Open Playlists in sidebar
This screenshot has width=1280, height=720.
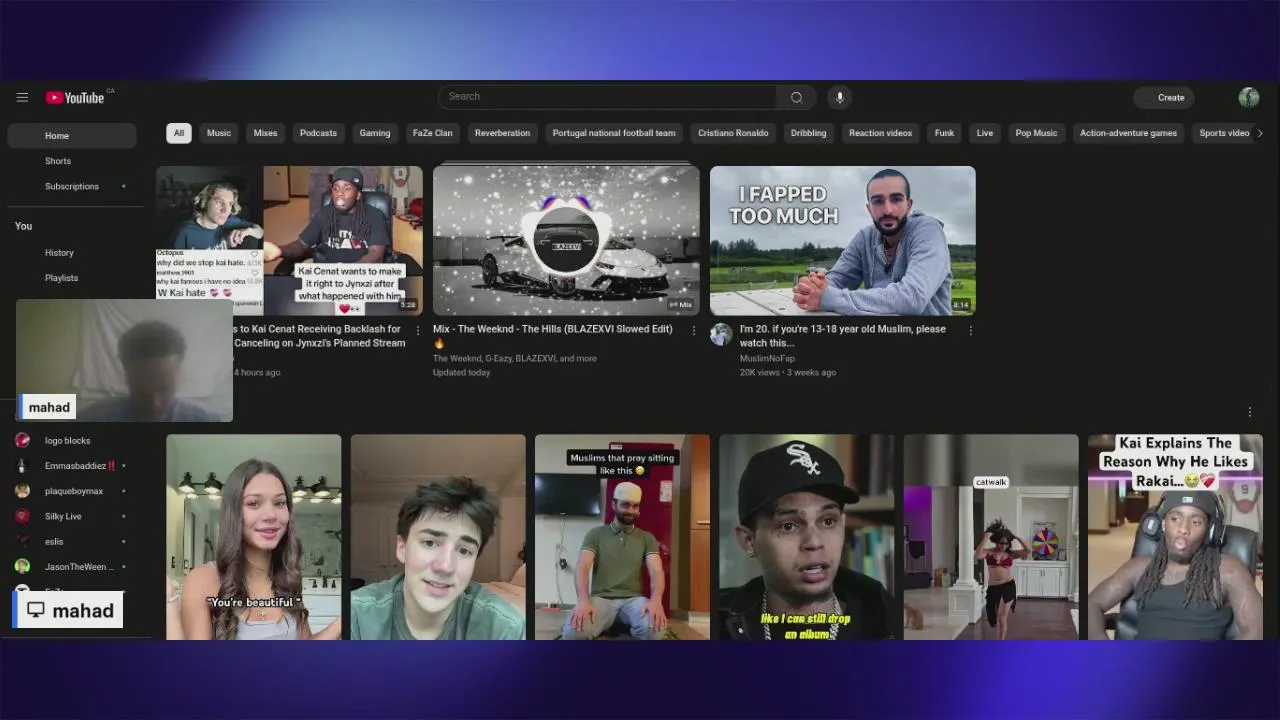72,278
